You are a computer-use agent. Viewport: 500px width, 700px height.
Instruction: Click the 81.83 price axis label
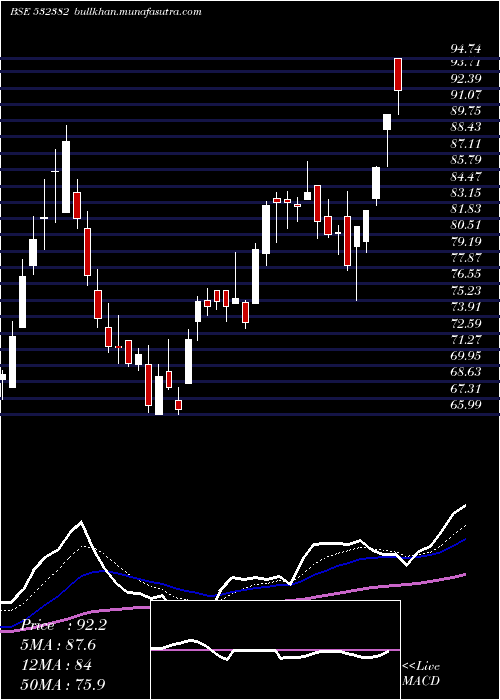click(x=466, y=208)
